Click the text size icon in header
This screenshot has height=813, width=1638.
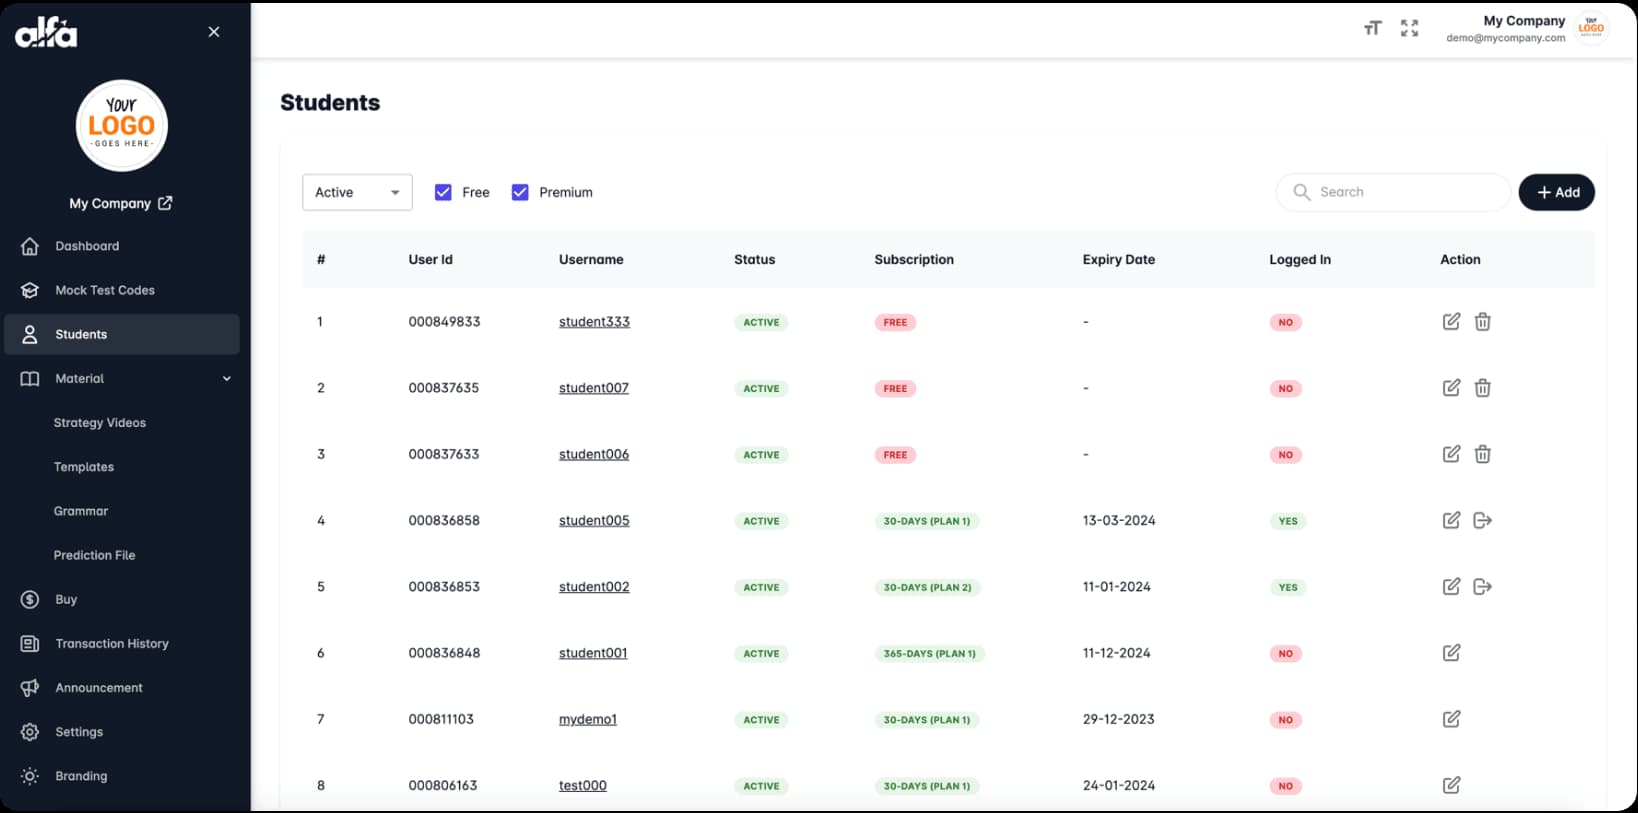coord(1372,28)
